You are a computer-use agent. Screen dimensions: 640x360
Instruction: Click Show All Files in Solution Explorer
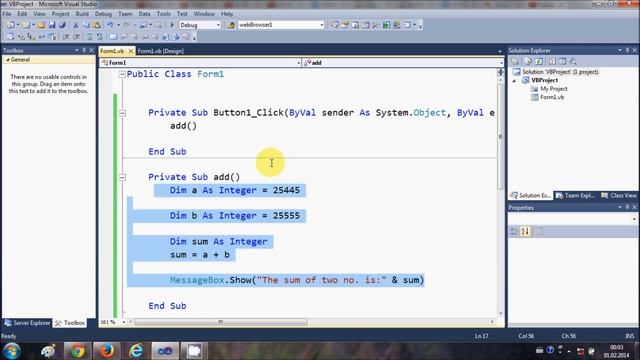528,61
